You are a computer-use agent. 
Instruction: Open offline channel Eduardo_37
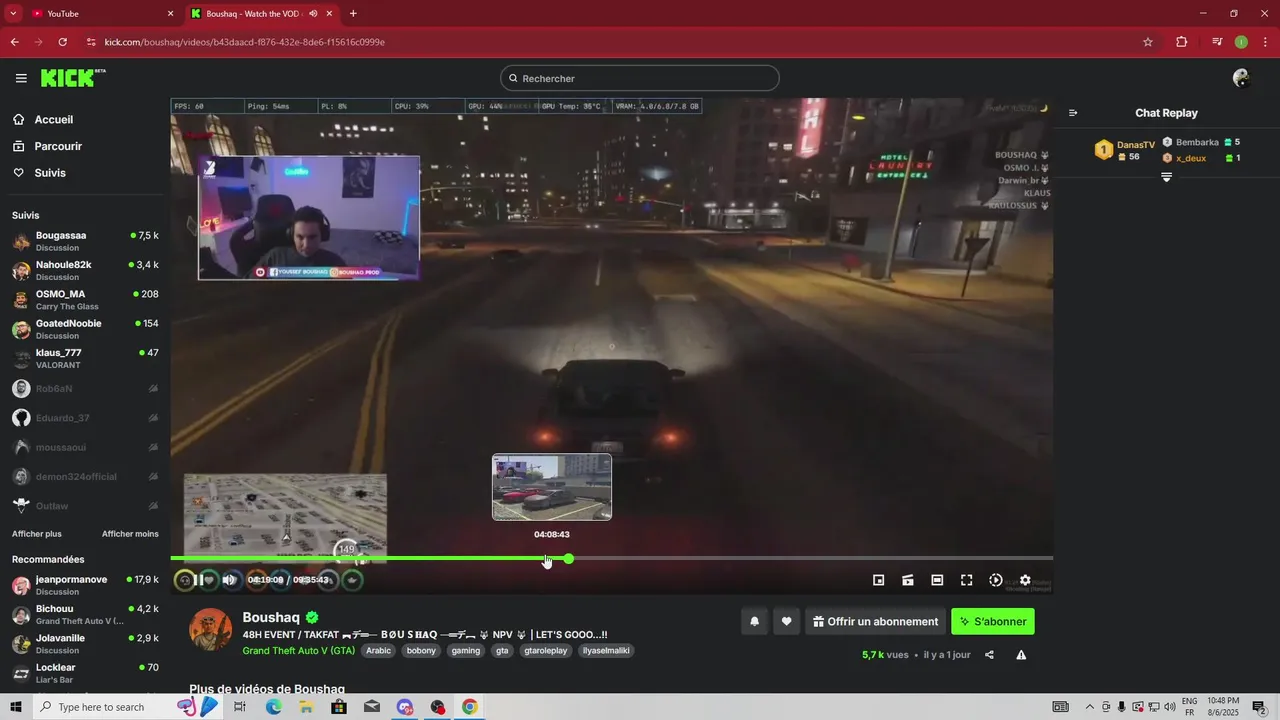pyautogui.click(x=86, y=418)
